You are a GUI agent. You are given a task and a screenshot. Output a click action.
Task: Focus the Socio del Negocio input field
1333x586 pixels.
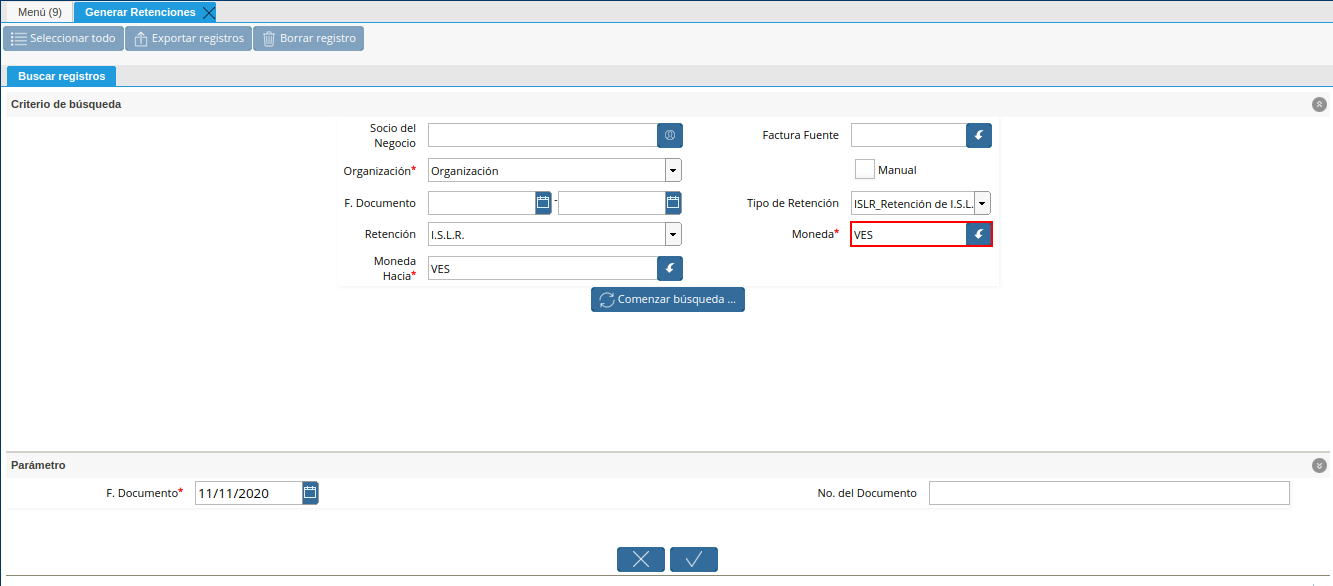tap(542, 135)
